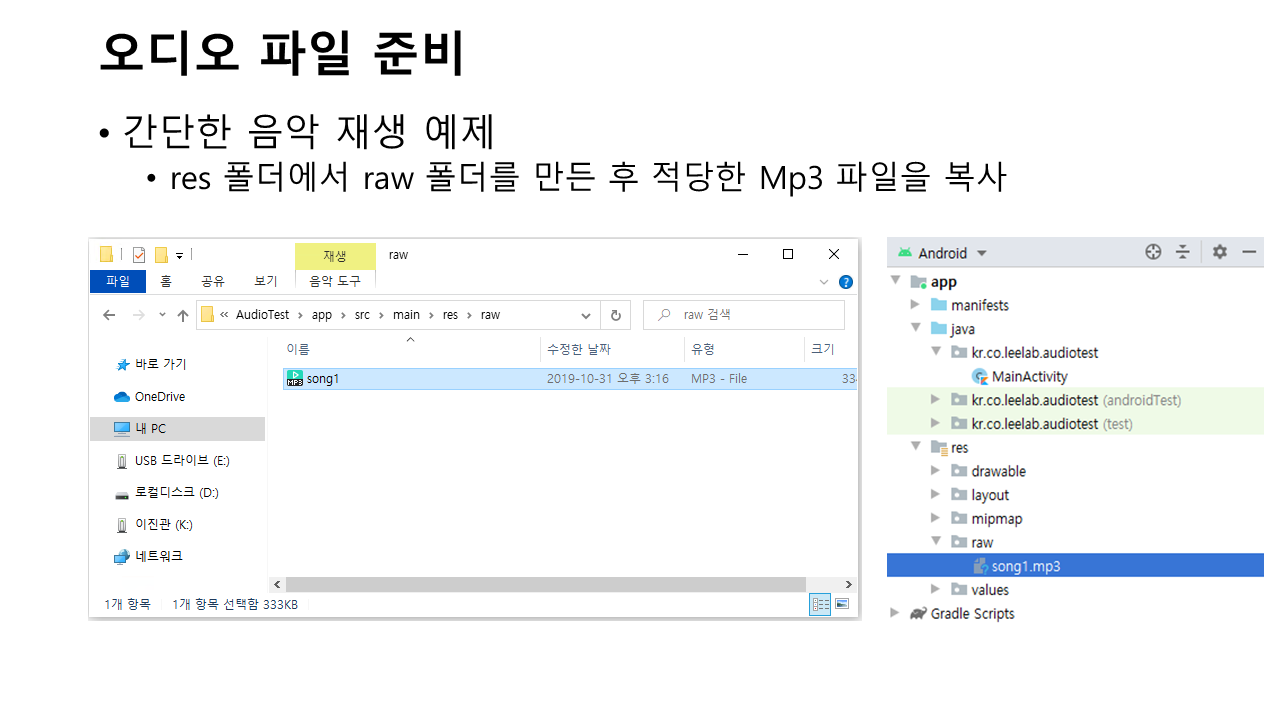Viewport: 1280px width, 720px height.
Task: Click the Android panel settings gear icon
Action: click(1219, 252)
